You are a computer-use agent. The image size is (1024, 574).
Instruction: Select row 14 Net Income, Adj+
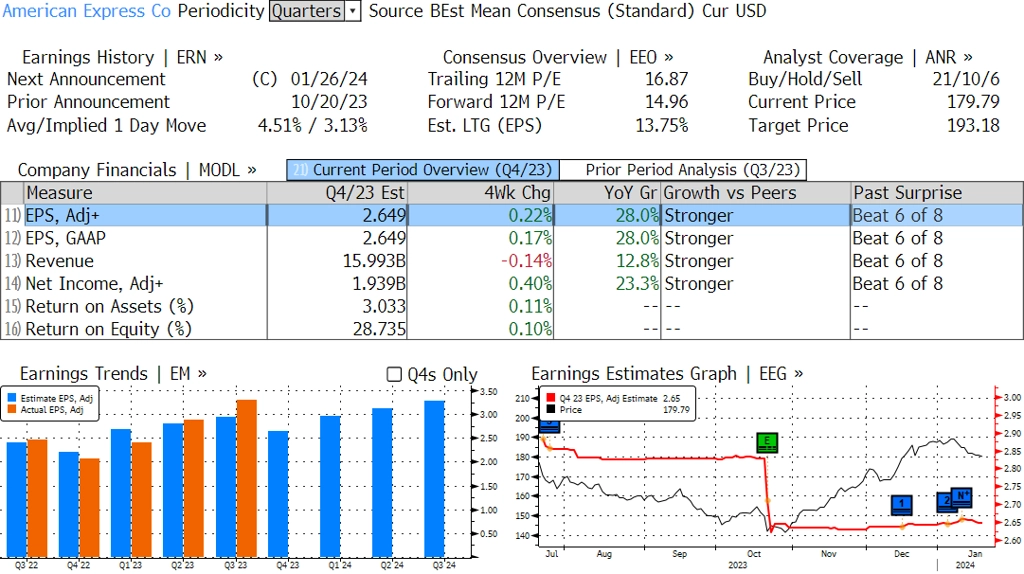pos(512,284)
